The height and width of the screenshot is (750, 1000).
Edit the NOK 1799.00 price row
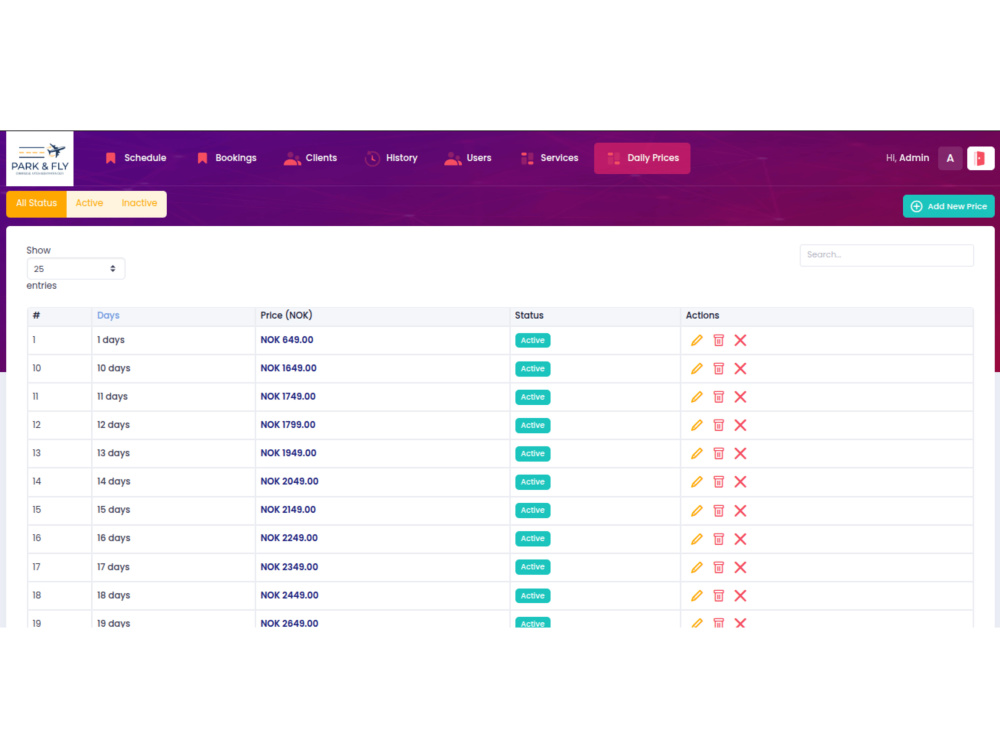pos(696,425)
